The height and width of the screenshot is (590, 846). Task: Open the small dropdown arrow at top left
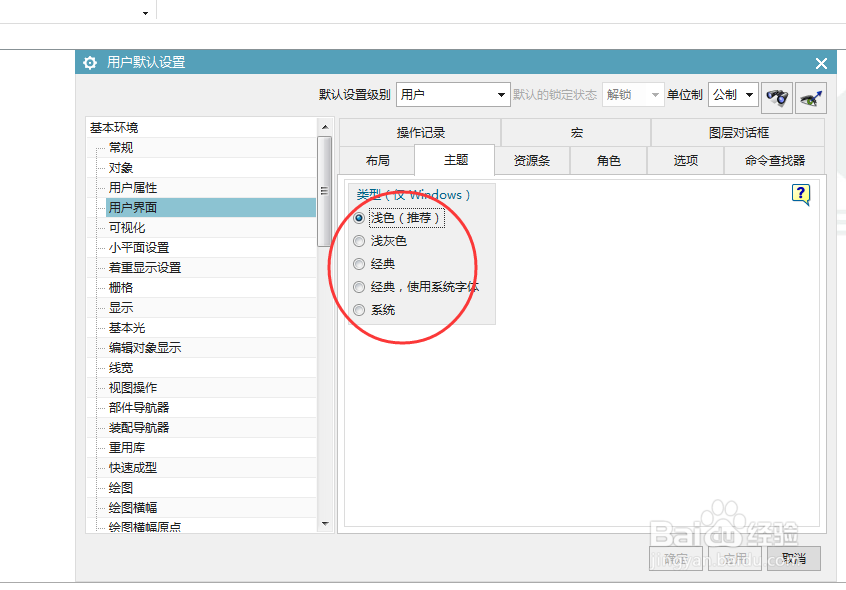pos(145,13)
